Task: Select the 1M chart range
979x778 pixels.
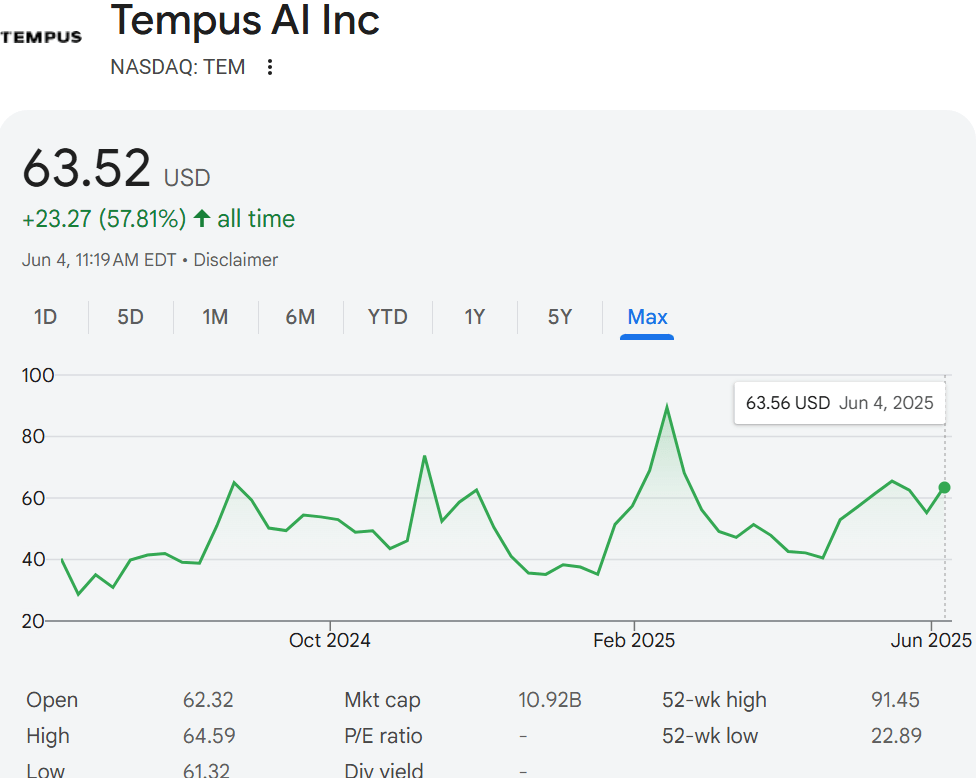Action: (215, 317)
